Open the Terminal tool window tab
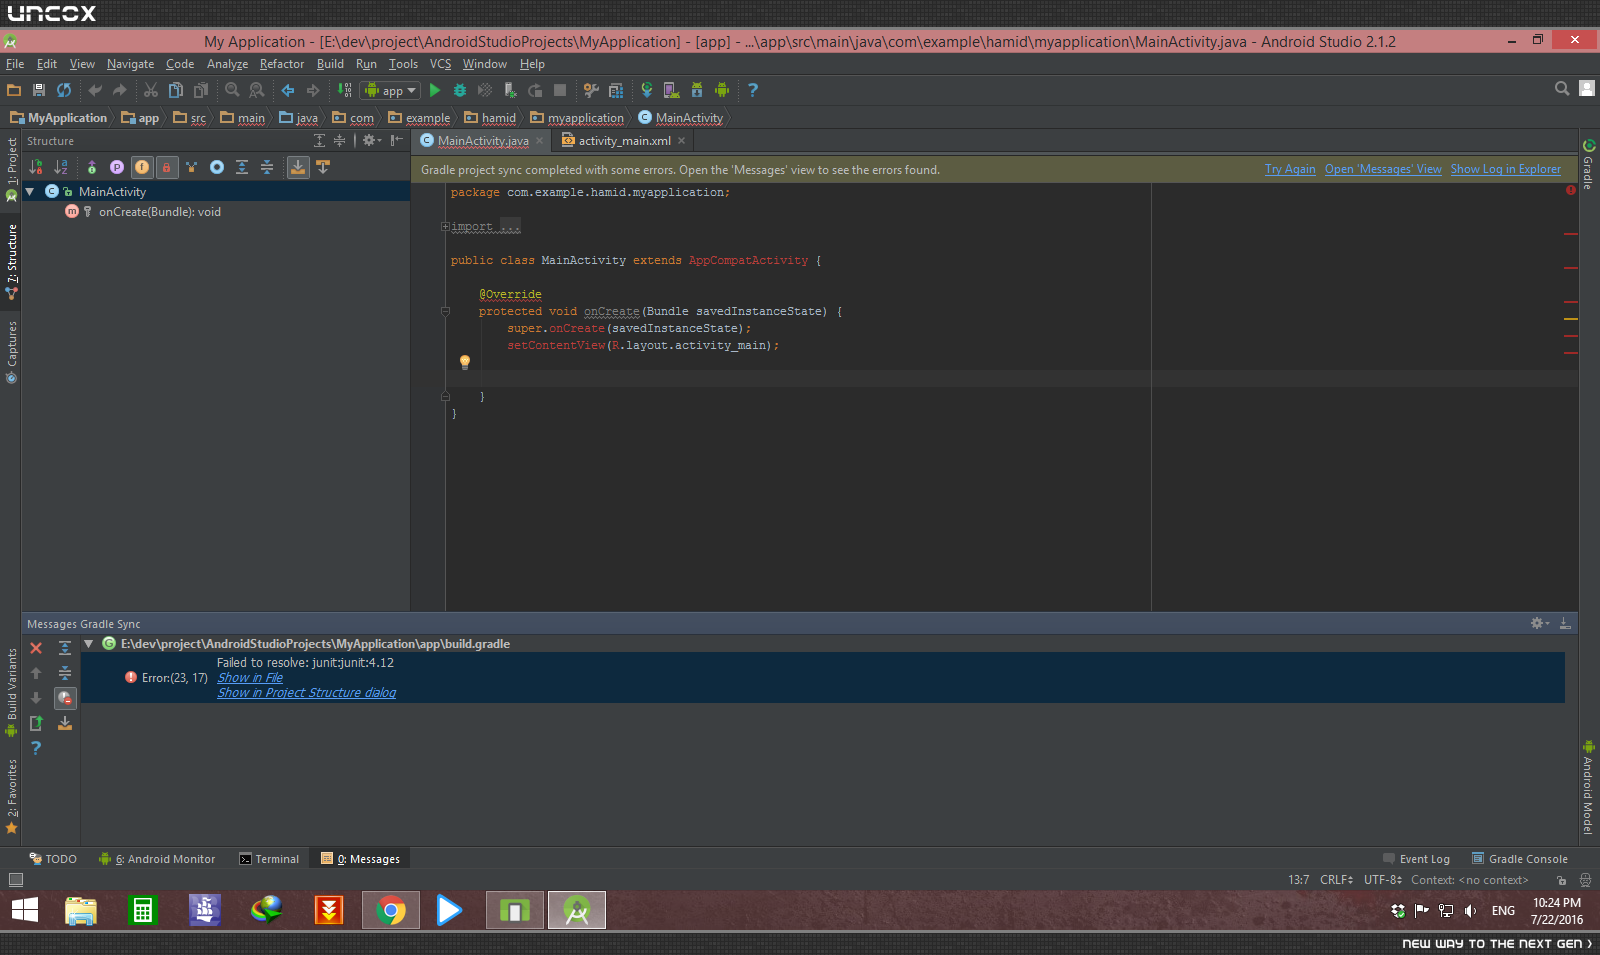The height and width of the screenshot is (955, 1600). click(x=269, y=859)
